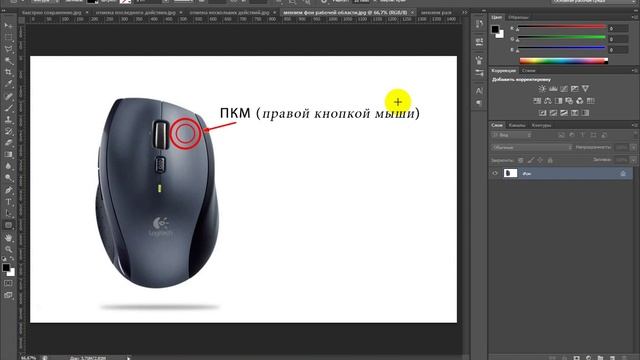Click the red R slider
Image resolution: width=640 pixels, height=360 pixels.
click(562, 27)
